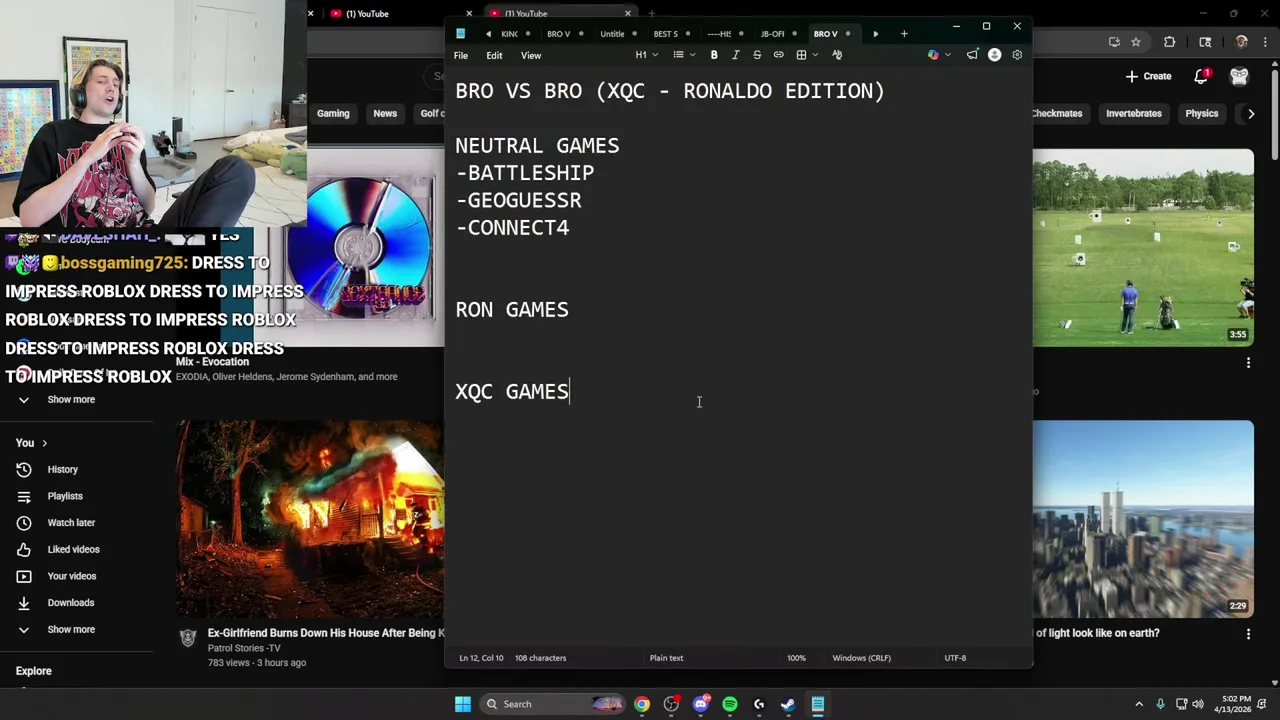The height and width of the screenshot is (720, 1280).
Task: Switch to the BEST S Notepad tab
Action: coord(666,34)
